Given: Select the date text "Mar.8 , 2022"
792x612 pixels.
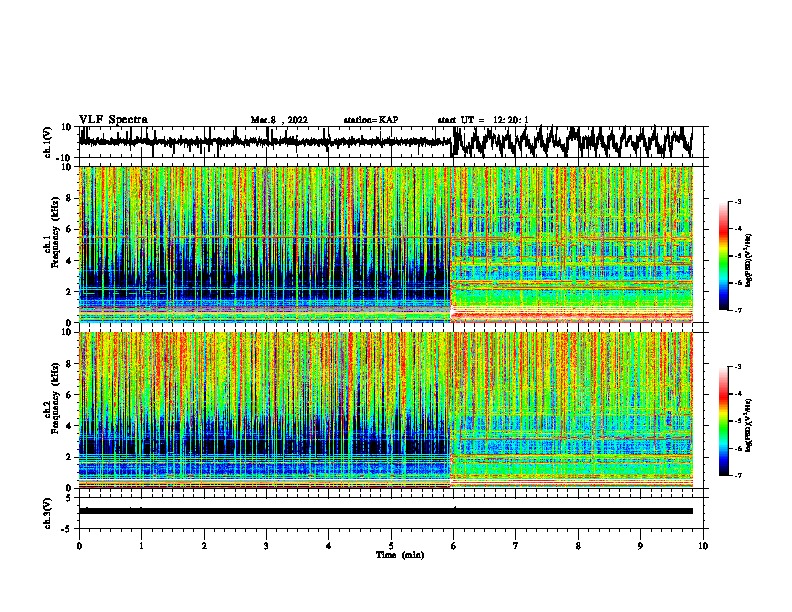Looking at the screenshot, I should click(279, 120).
